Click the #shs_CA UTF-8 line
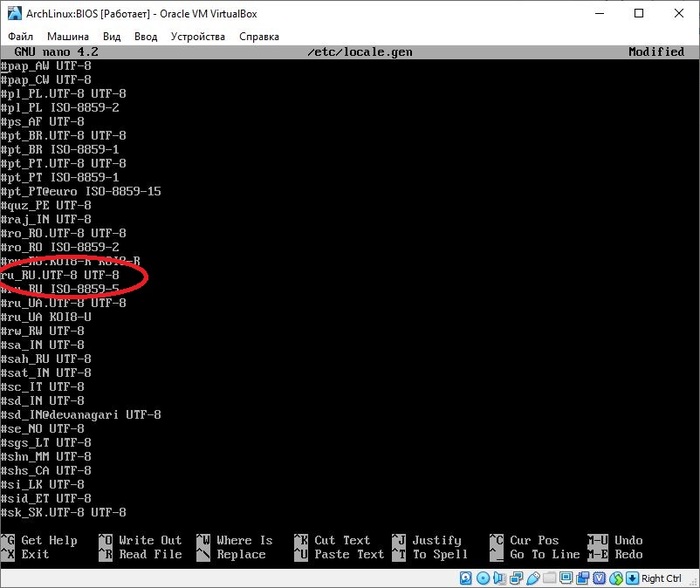This screenshot has width=700, height=588. [46, 471]
